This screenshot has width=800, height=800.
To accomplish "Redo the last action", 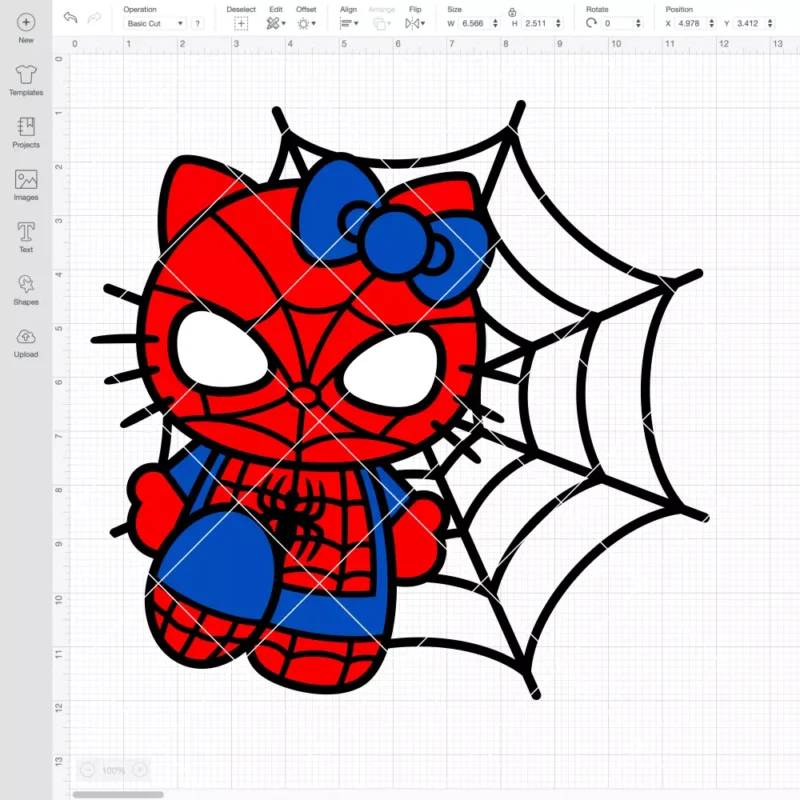I will [94, 18].
